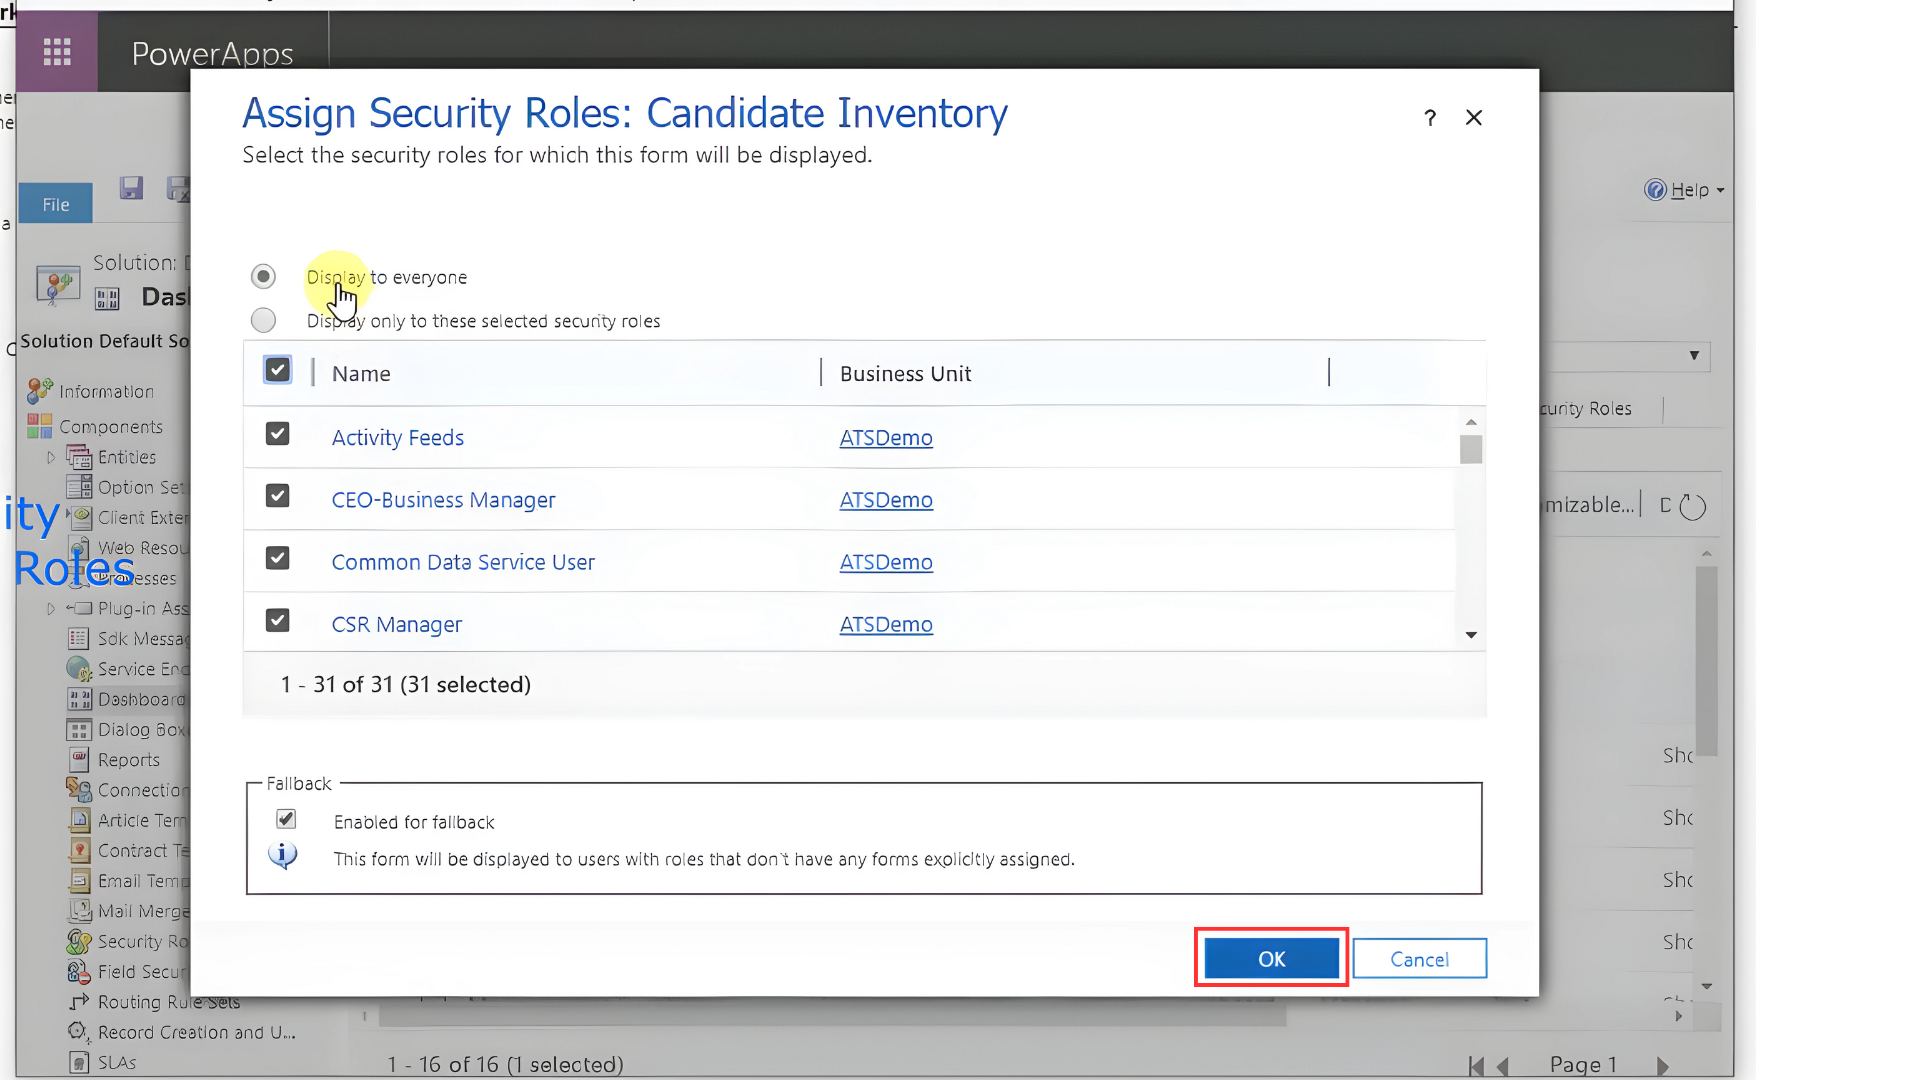Open Common Data Service User role link
This screenshot has width=1920, height=1080.
click(463, 562)
